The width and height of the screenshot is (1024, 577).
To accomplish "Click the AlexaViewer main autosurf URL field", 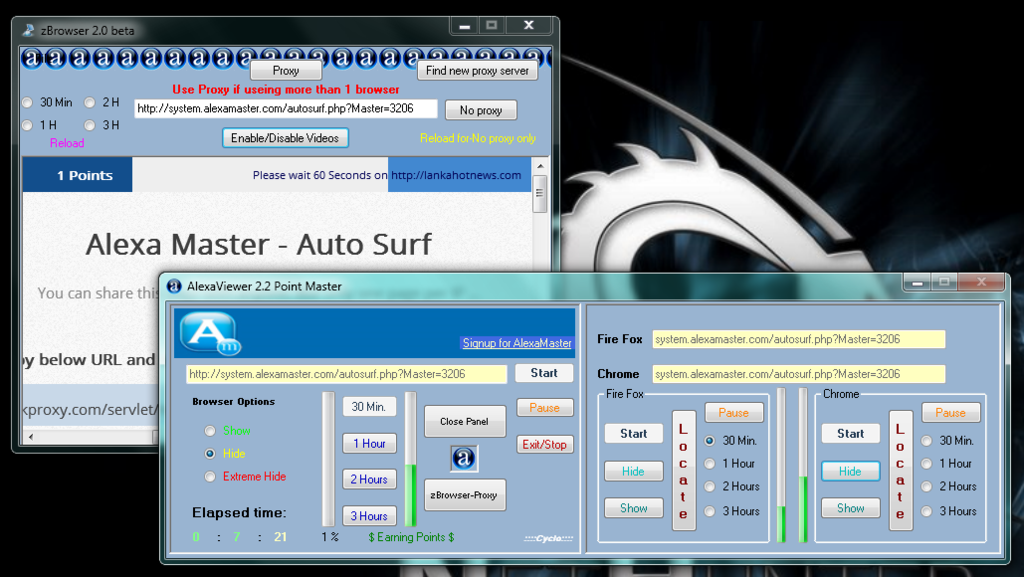I will click(x=346, y=374).
